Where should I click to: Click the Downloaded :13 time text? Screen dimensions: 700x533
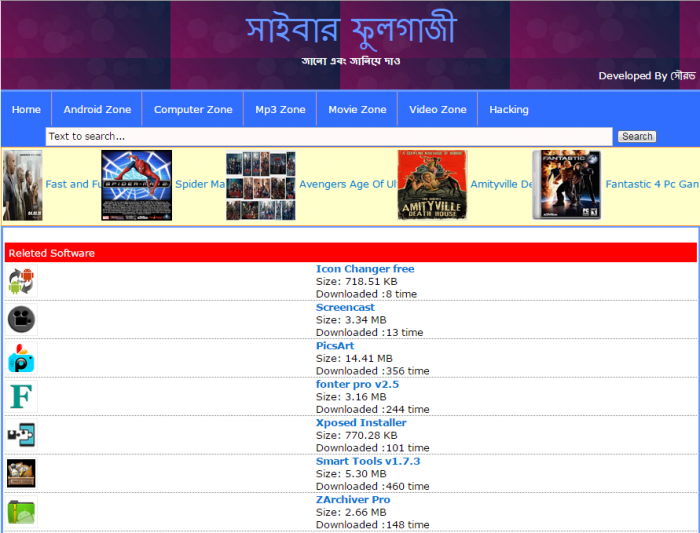pos(369,333)
